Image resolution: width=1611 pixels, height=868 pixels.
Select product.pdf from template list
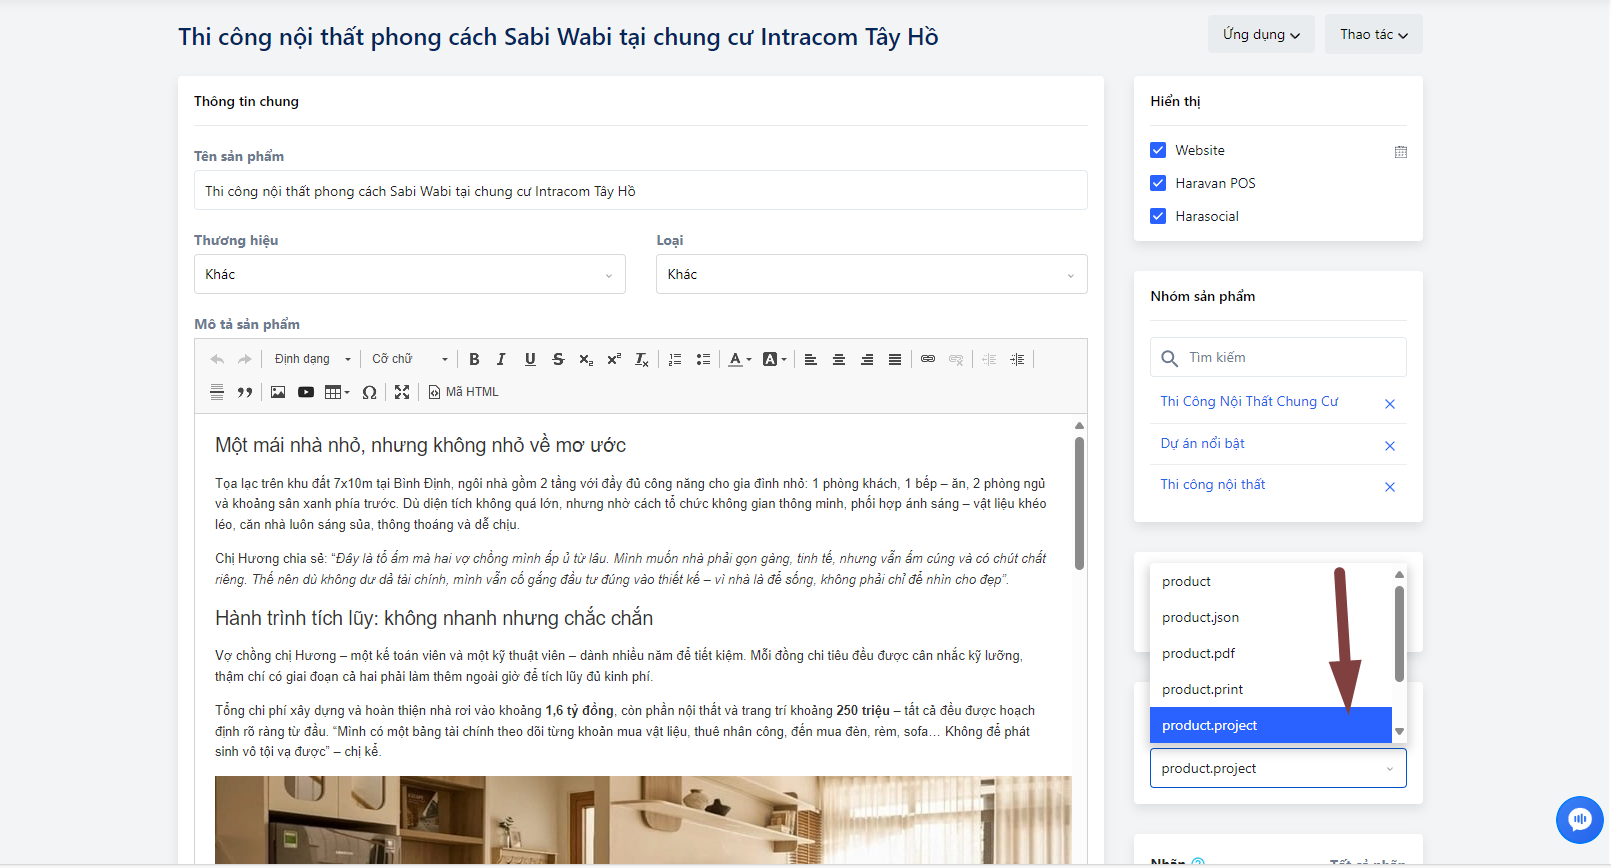click(1198, 653)
